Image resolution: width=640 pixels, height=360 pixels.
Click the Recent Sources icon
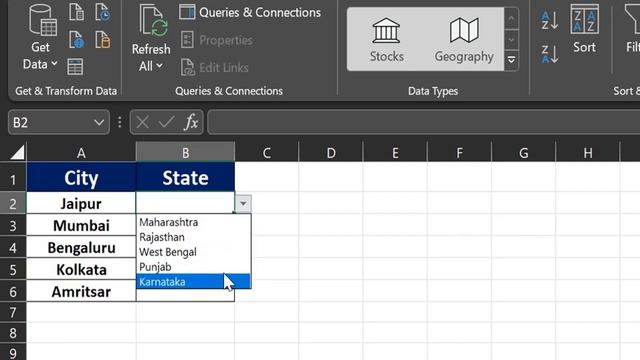click(102, 12)
